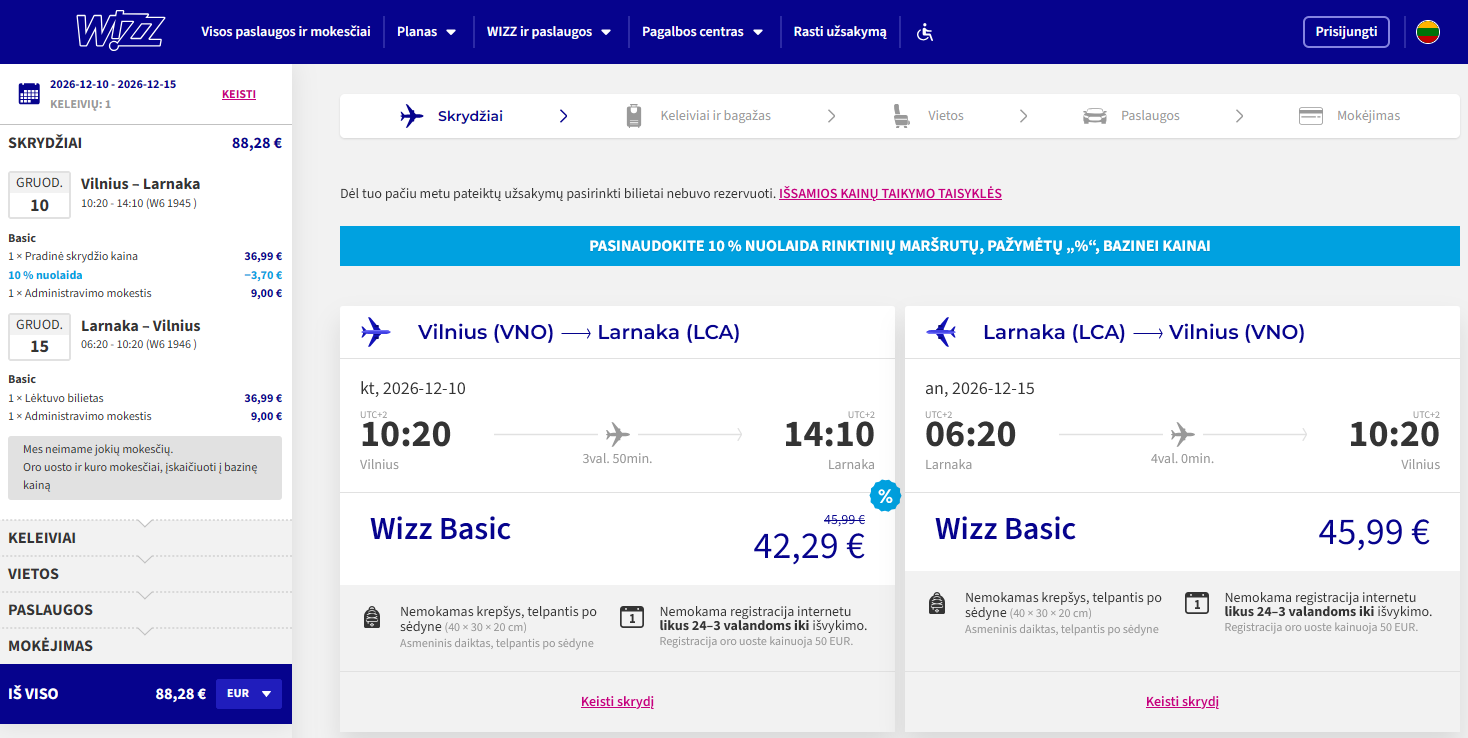Click check-in calendar icon in Larnaka–Vilnius card
The height and width of the screenshot is (738, 1468).
tap(1196, 602)
